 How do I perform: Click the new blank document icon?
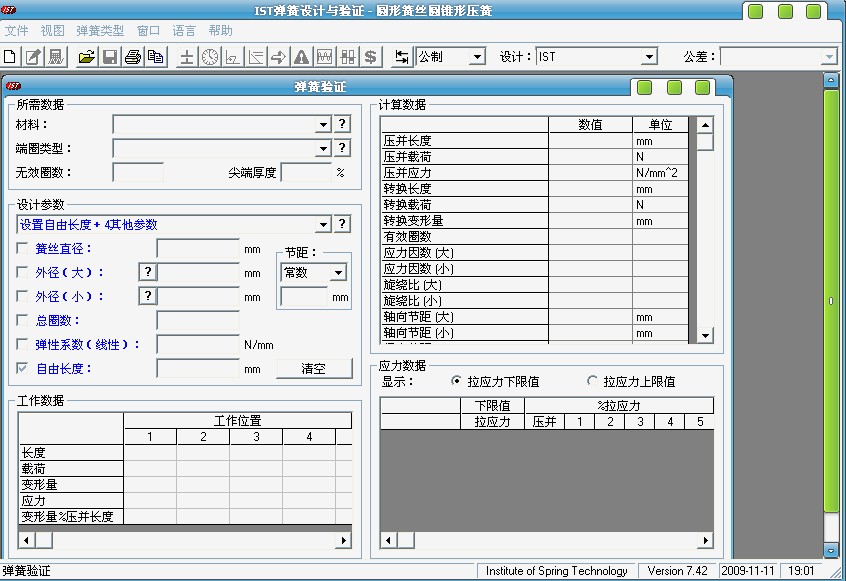pos(10,57)
